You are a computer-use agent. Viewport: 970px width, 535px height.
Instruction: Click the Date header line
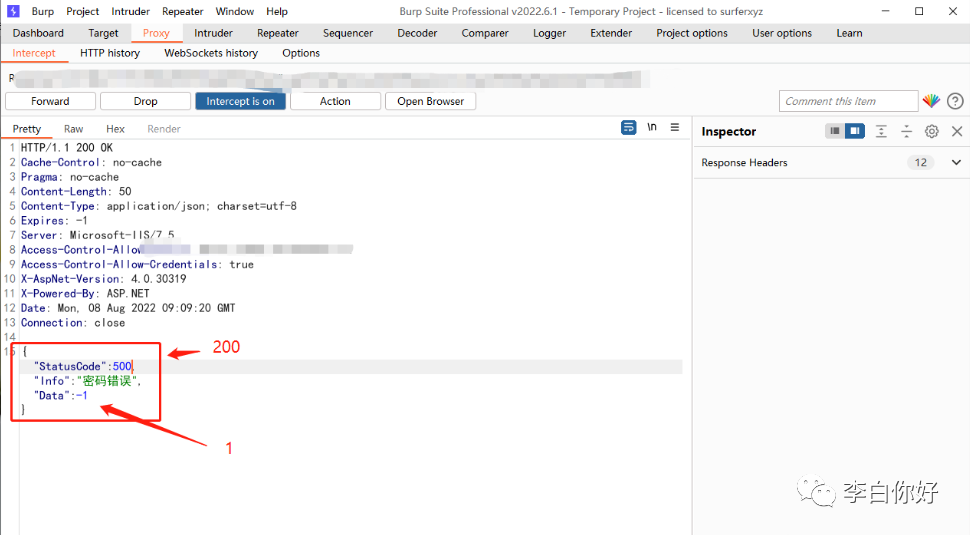click(128, 307)
